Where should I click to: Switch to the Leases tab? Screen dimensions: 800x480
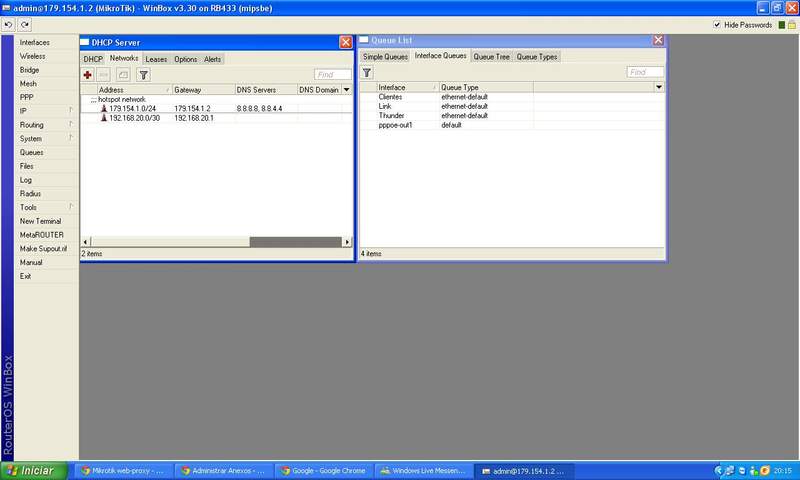pos(156,59)
